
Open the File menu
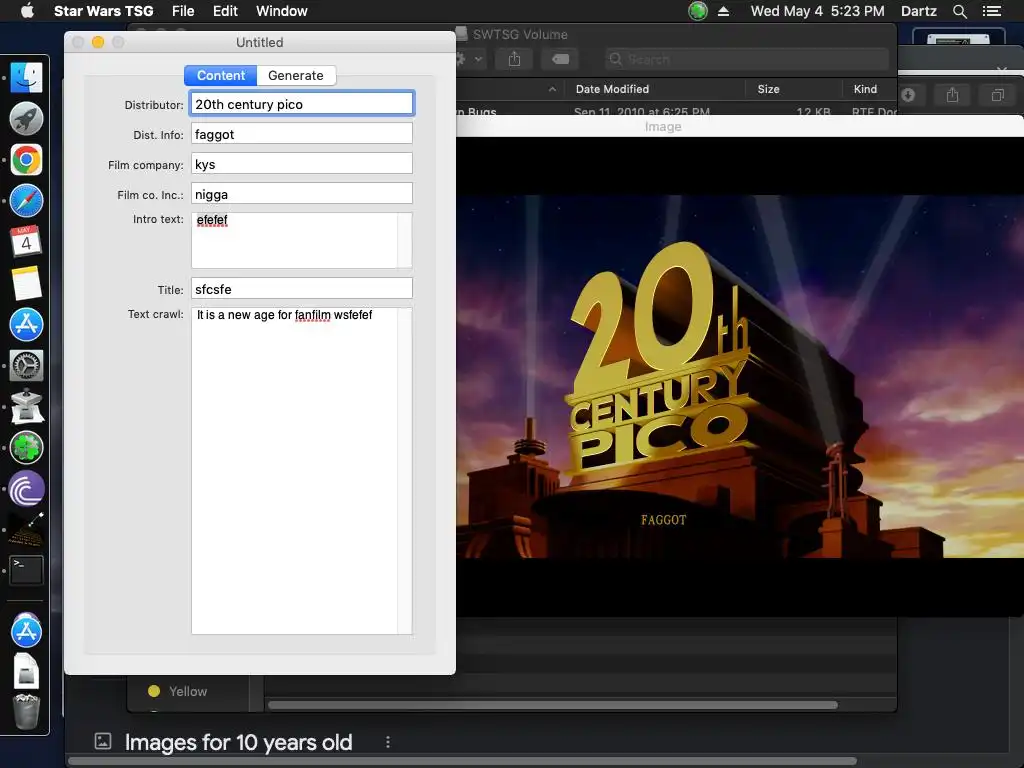[x=183, y=11]
